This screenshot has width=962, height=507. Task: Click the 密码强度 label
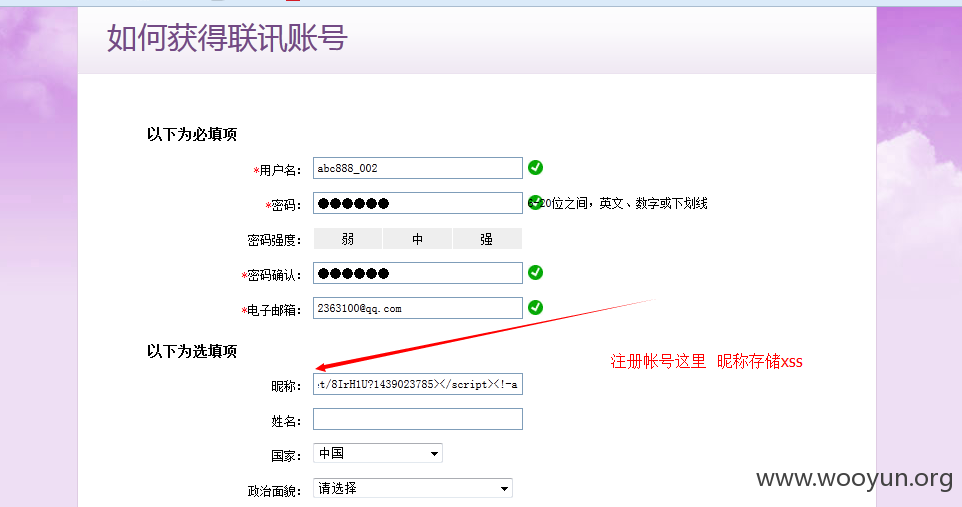click(274, 240)
